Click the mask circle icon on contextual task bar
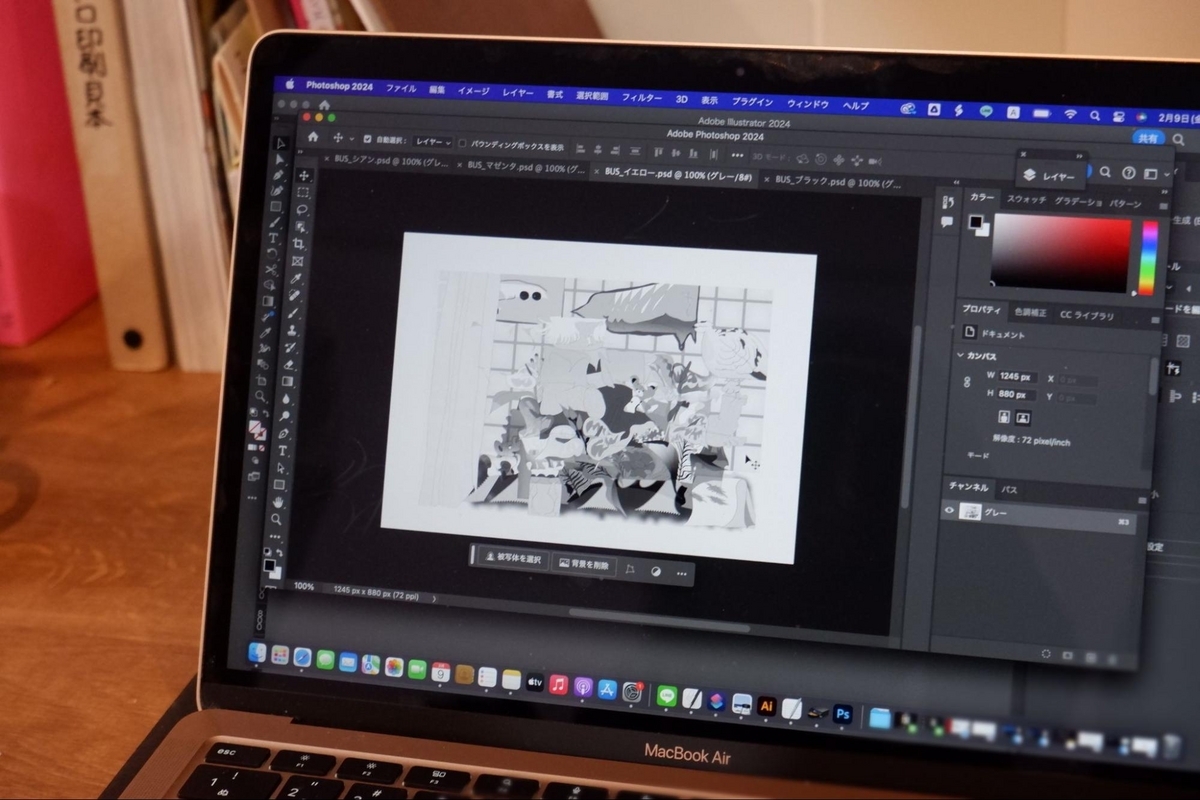 (656, 572)
